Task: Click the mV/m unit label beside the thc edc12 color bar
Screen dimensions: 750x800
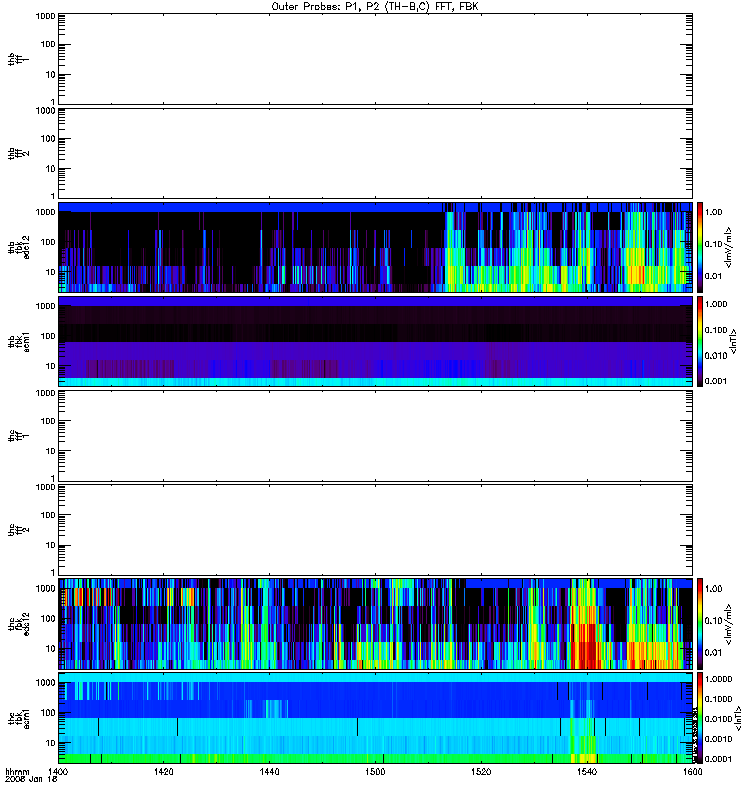Action: [729, 624]
